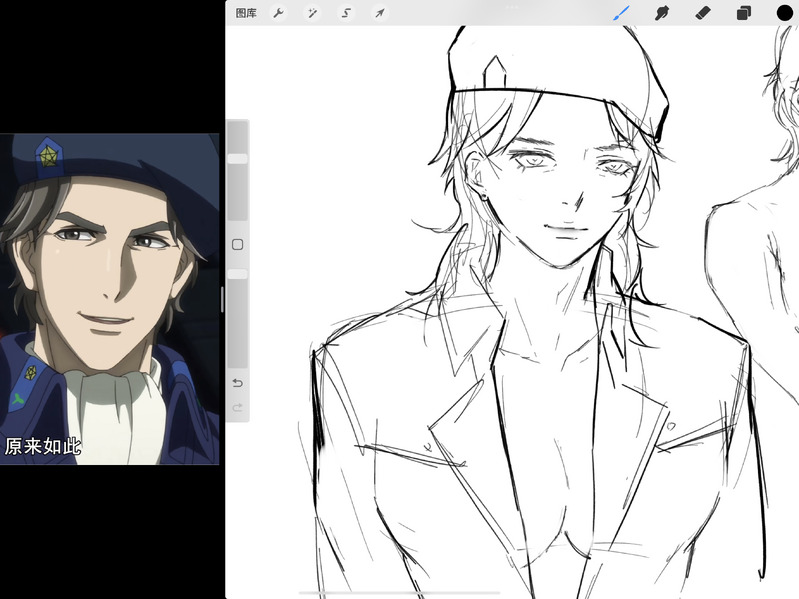Select the Eraser tool
The image size is (799, 599).
tap(703, 13)
